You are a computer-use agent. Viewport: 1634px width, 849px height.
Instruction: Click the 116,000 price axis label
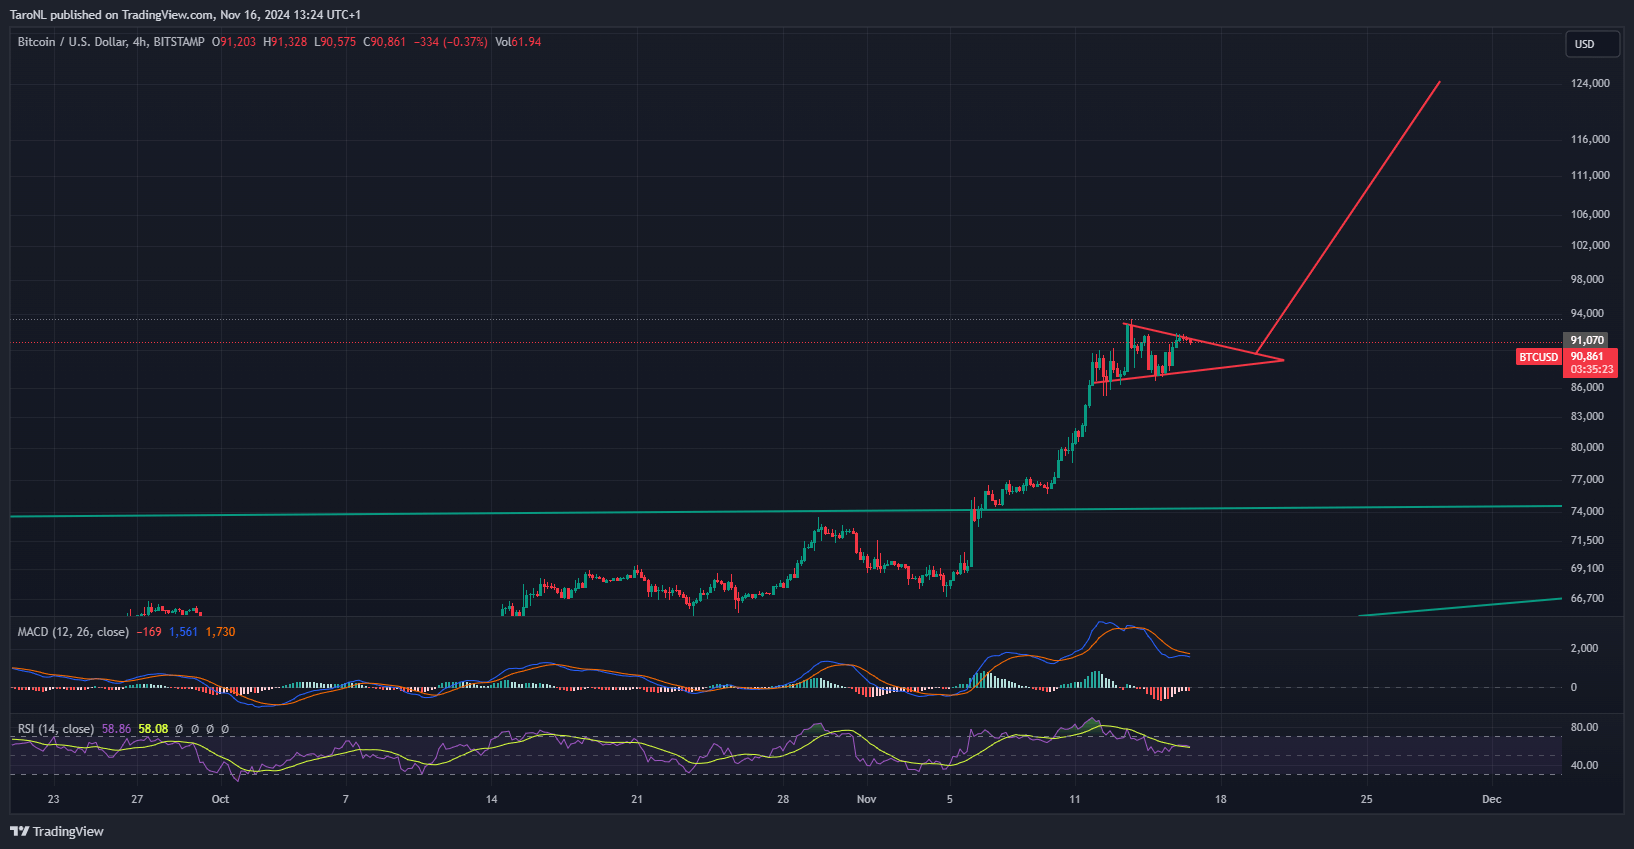click(1590, 139)
